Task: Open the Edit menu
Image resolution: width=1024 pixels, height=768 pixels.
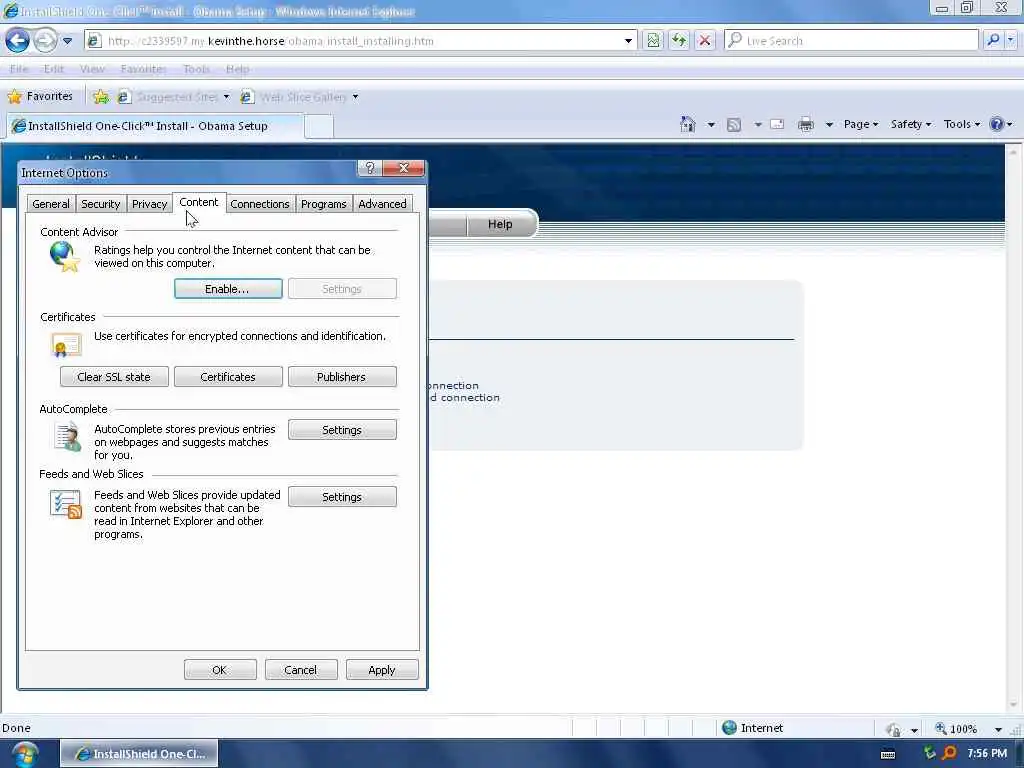Action: 54,69
